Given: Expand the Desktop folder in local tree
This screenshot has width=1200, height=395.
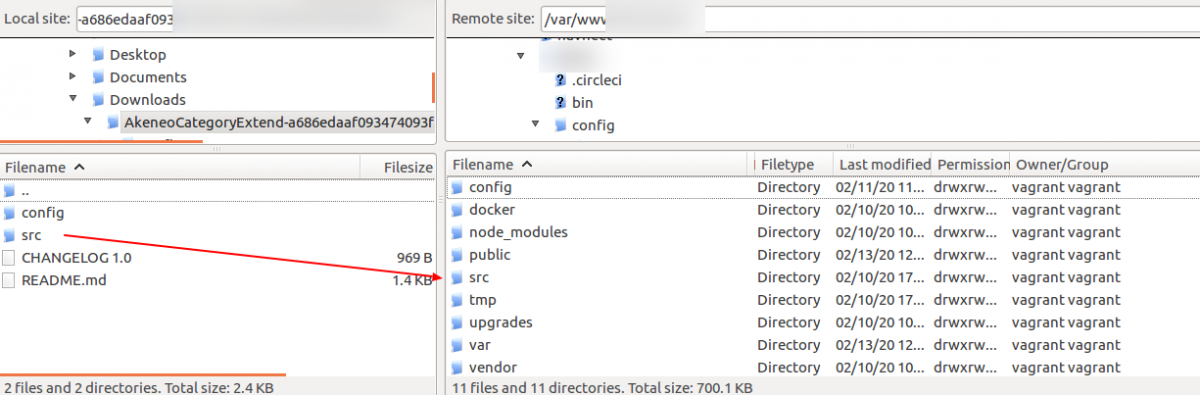Looking at the screenshot, I should tap(72, 55).
